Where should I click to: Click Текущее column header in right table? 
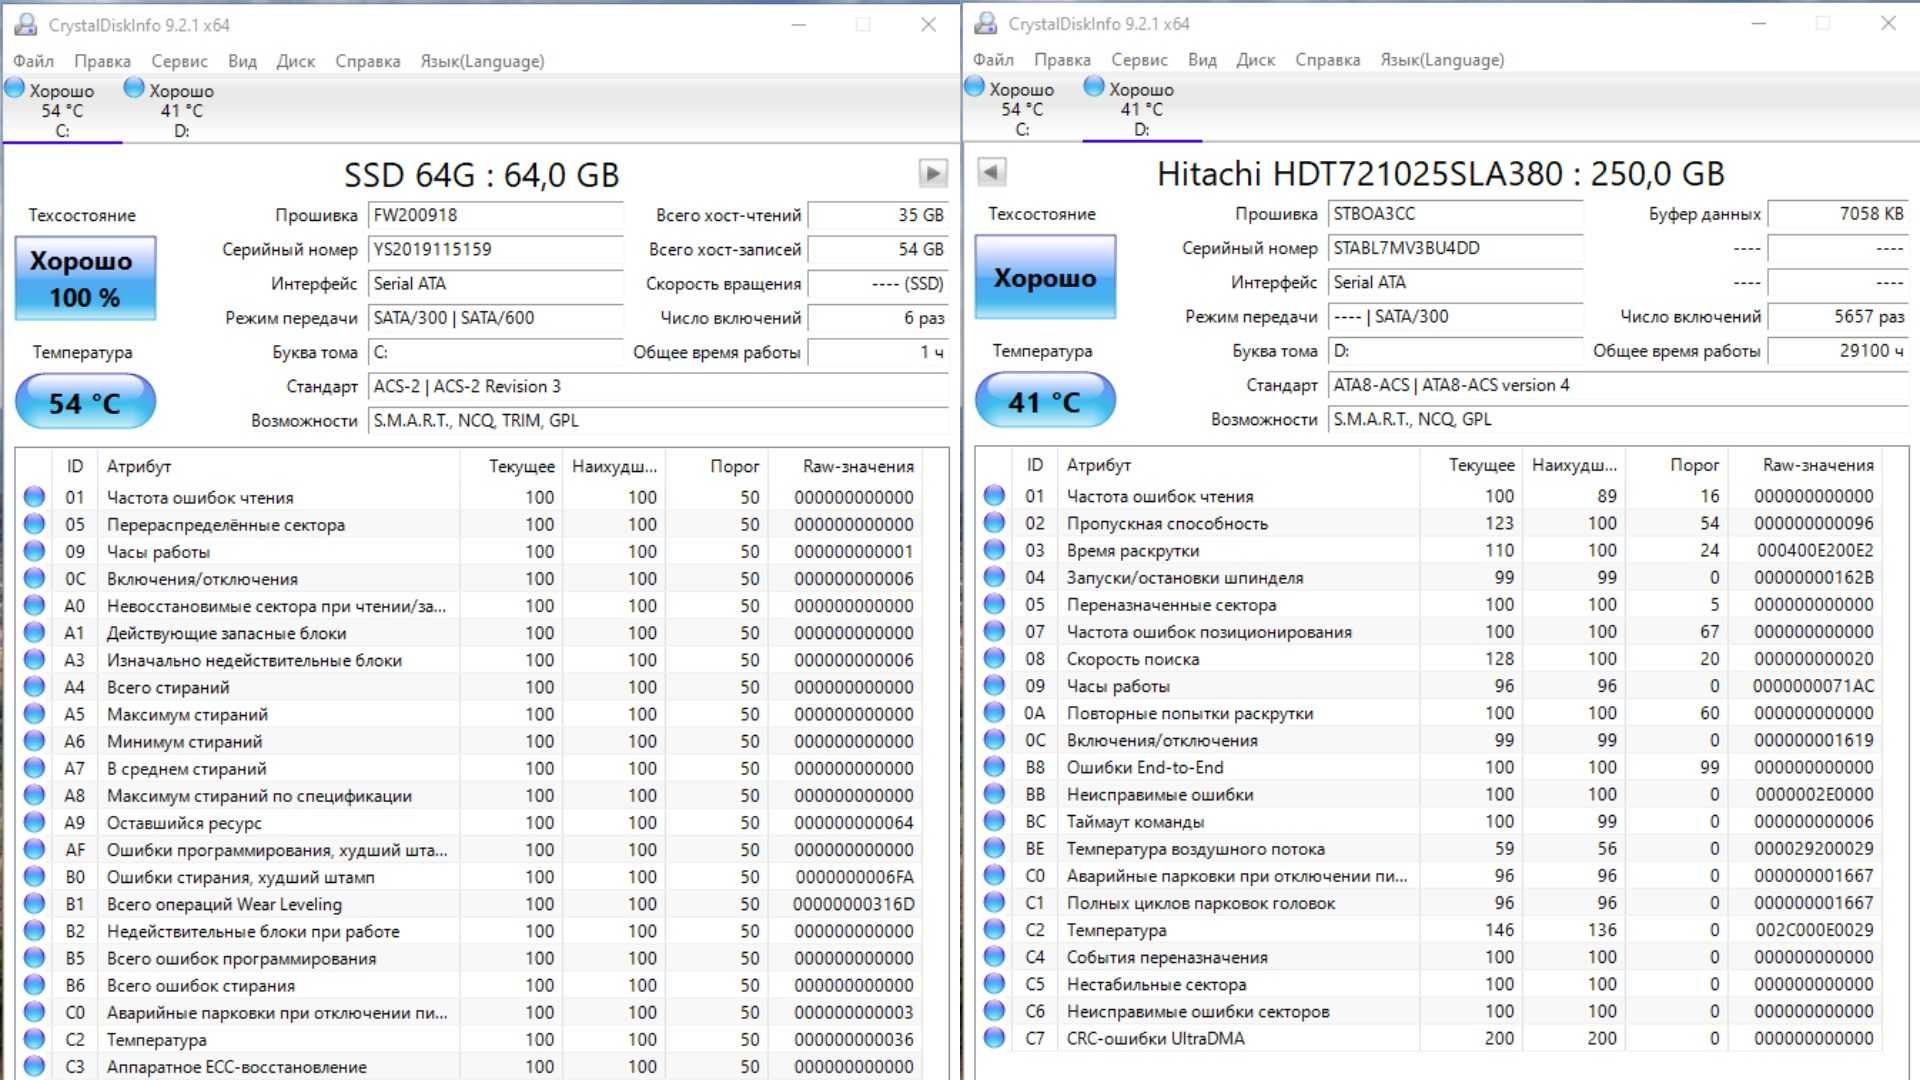(1470, 465)
